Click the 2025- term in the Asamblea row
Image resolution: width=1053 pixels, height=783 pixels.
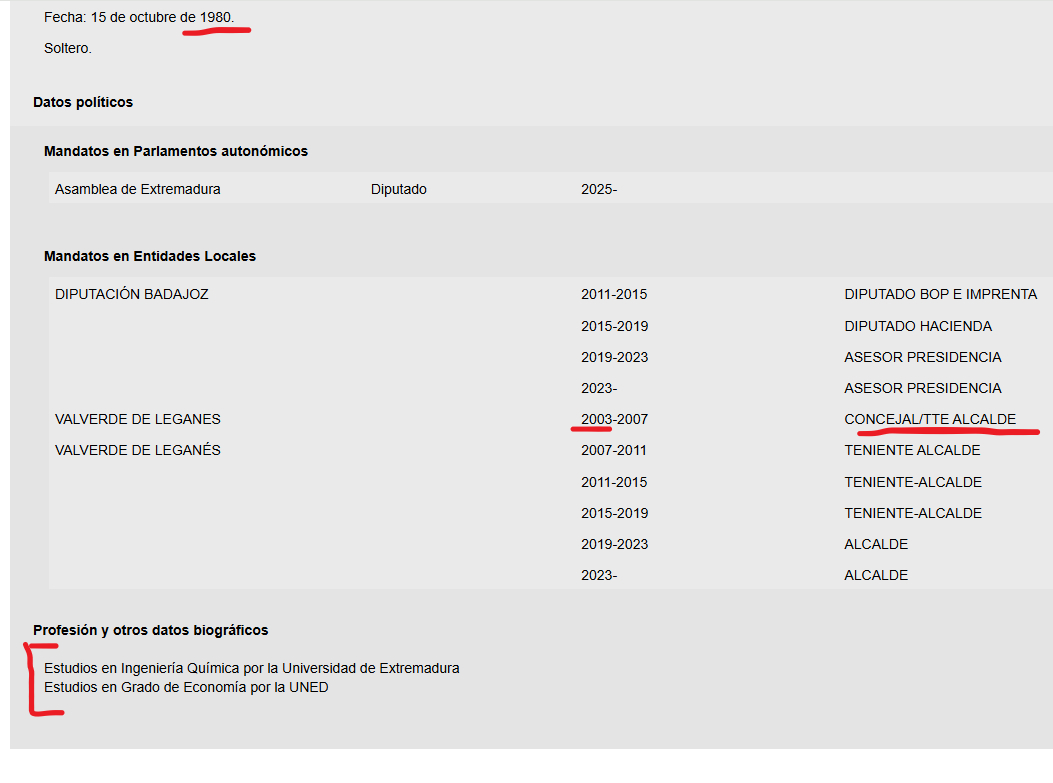(599, 189)
